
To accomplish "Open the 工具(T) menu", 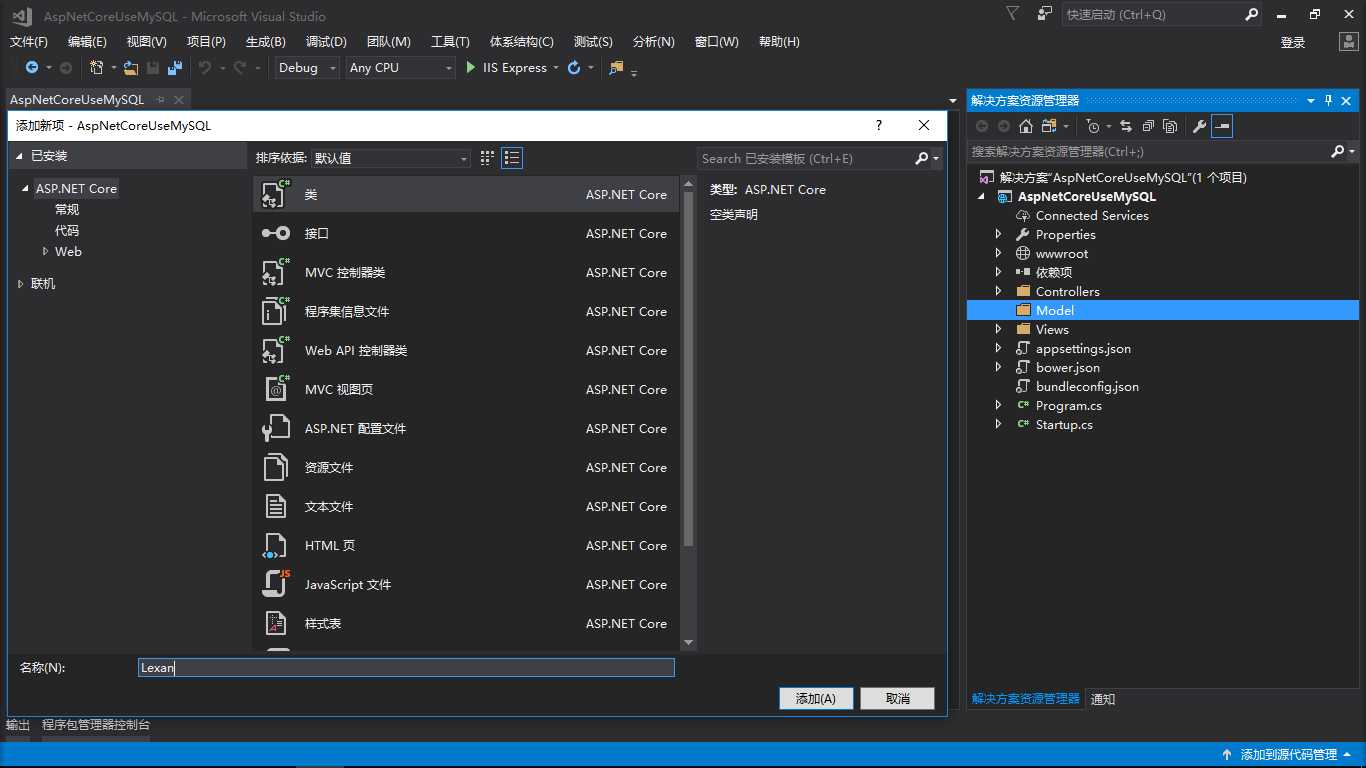I will point(450,41).
